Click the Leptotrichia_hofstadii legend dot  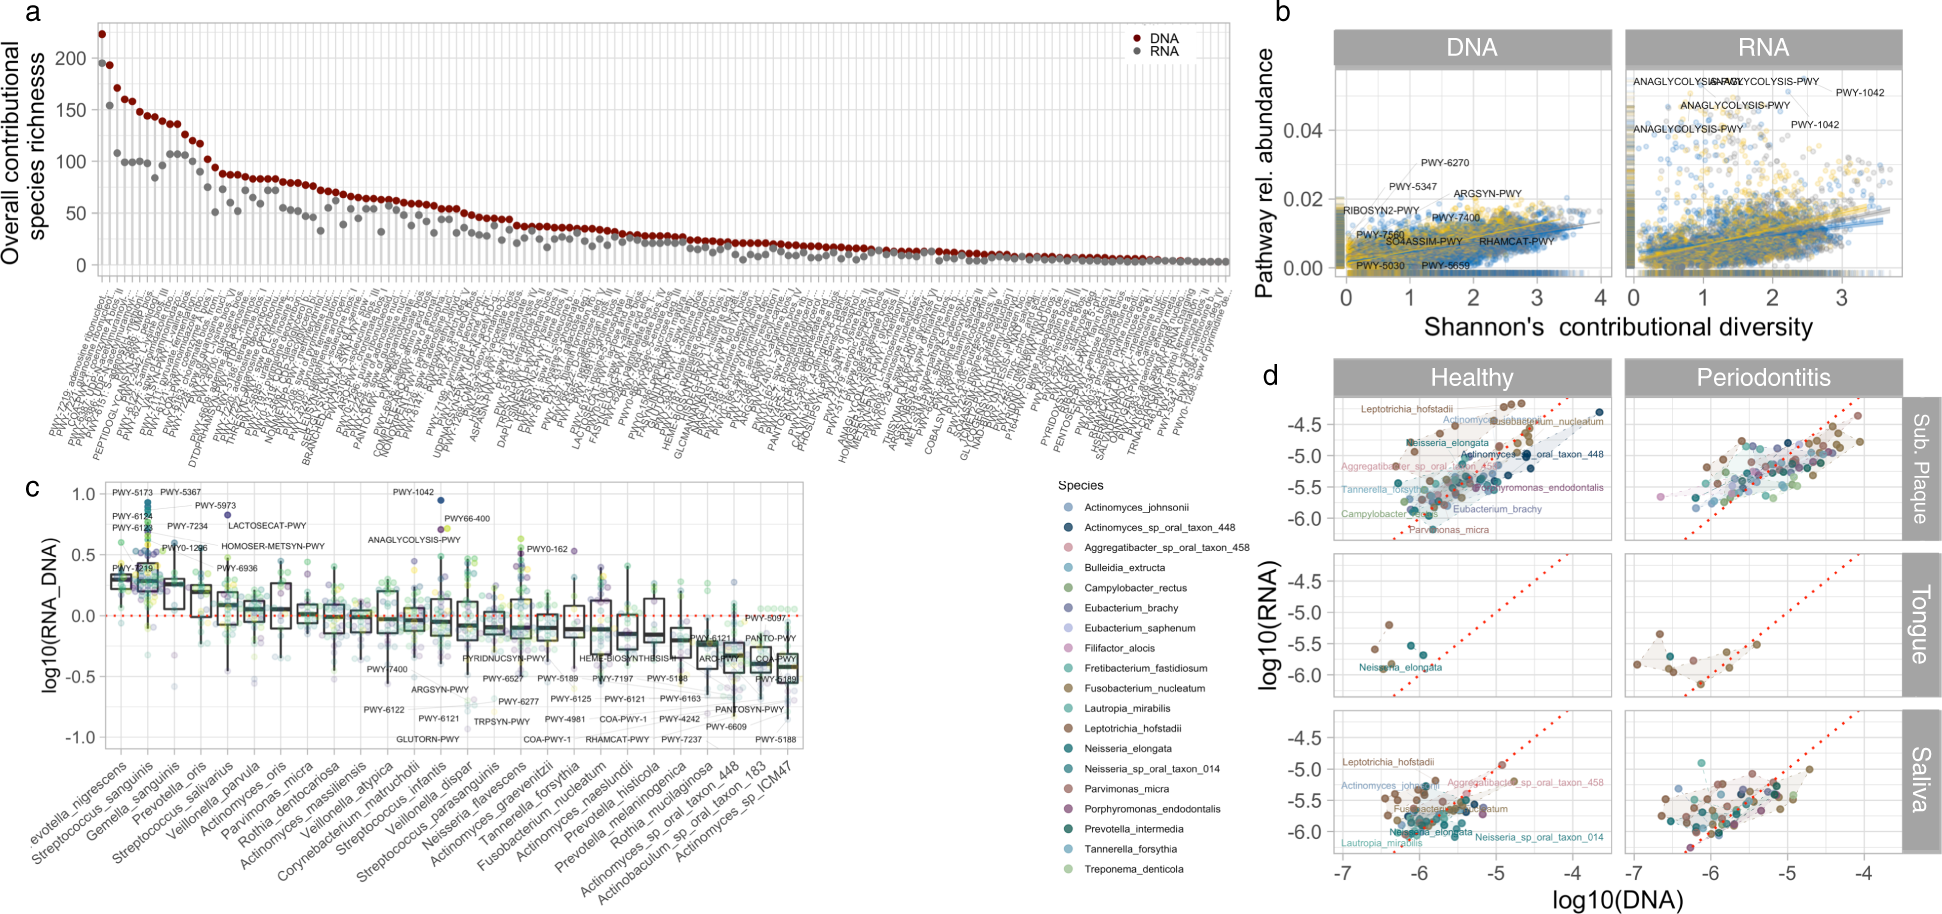[1067, 728]
